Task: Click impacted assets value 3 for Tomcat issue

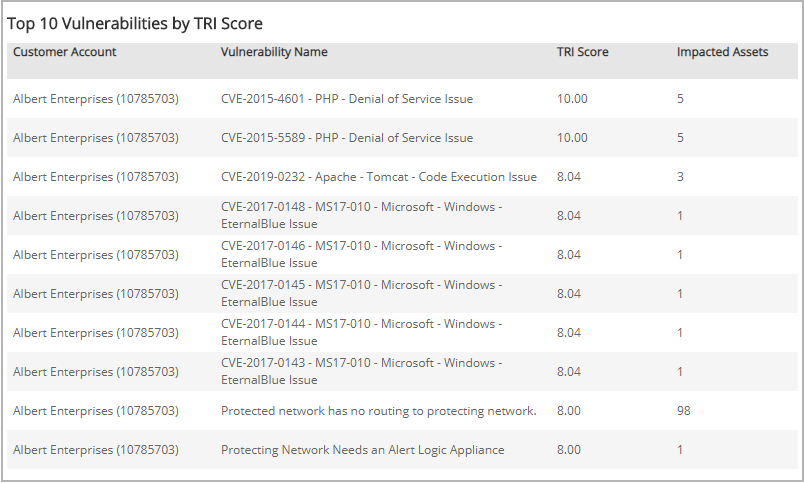Action: [x=680, y=177]
